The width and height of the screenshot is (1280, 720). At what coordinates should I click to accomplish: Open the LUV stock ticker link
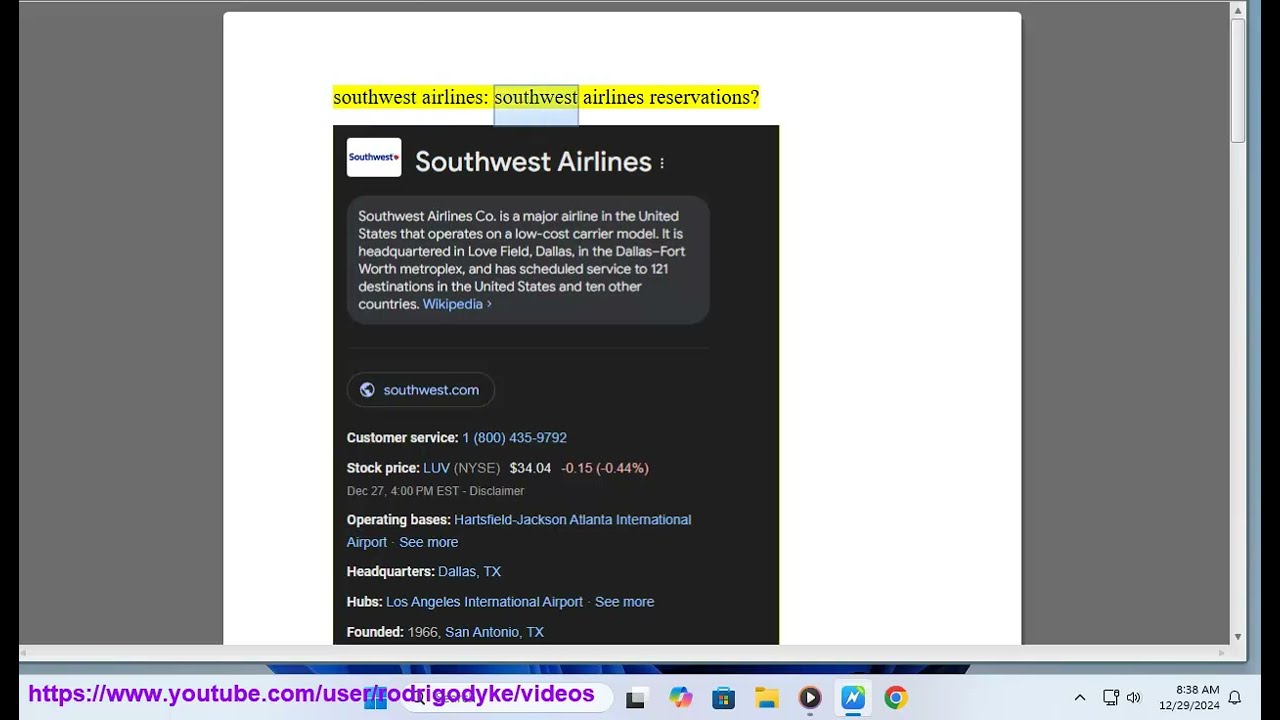point(436,468)
